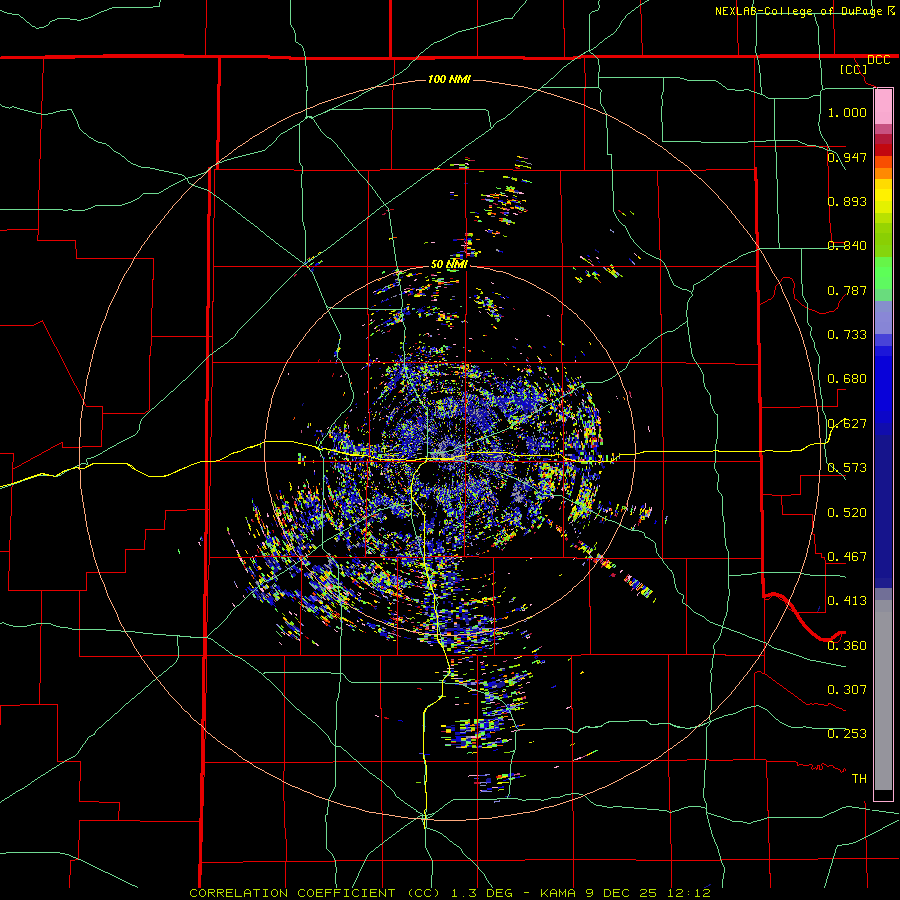Click the 0.627 legend value
The height and width of the screenshot is (900, 900).
point(847,424)
